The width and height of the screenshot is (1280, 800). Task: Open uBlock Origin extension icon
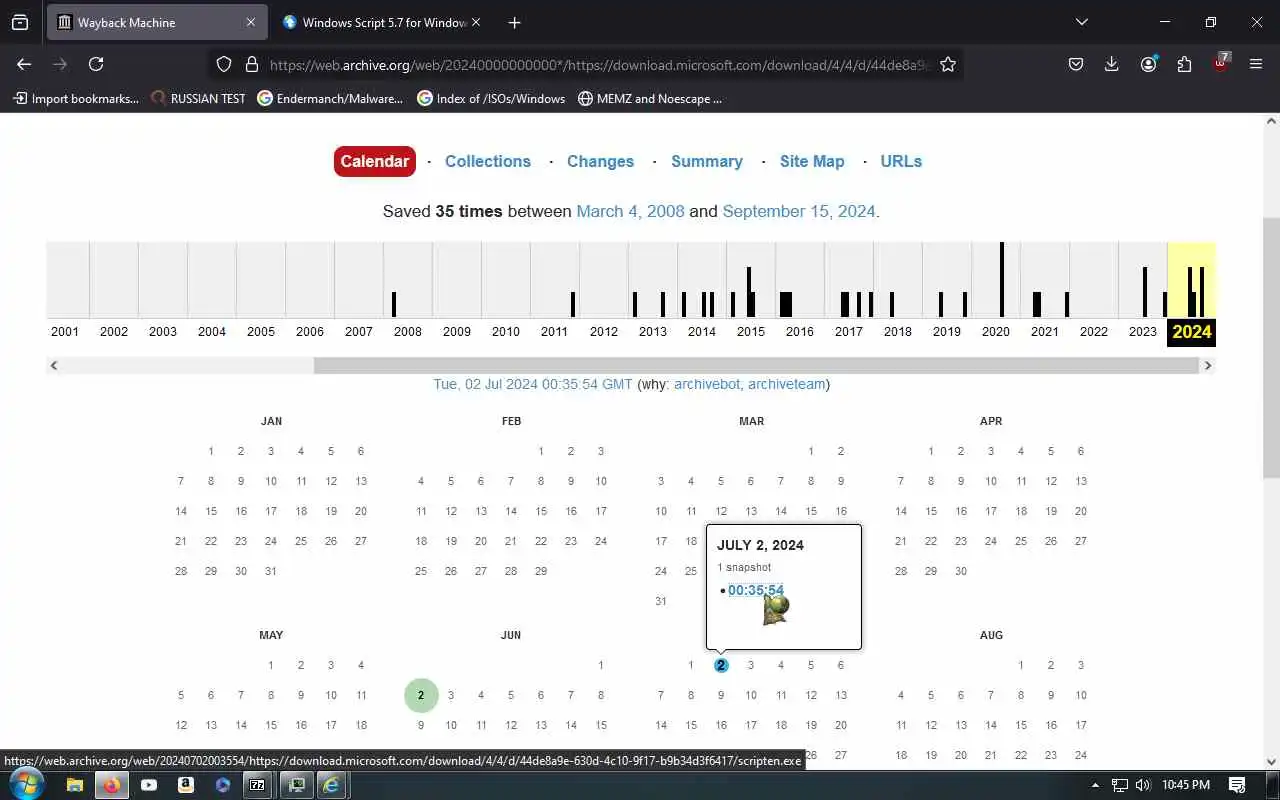(1221, 63)
